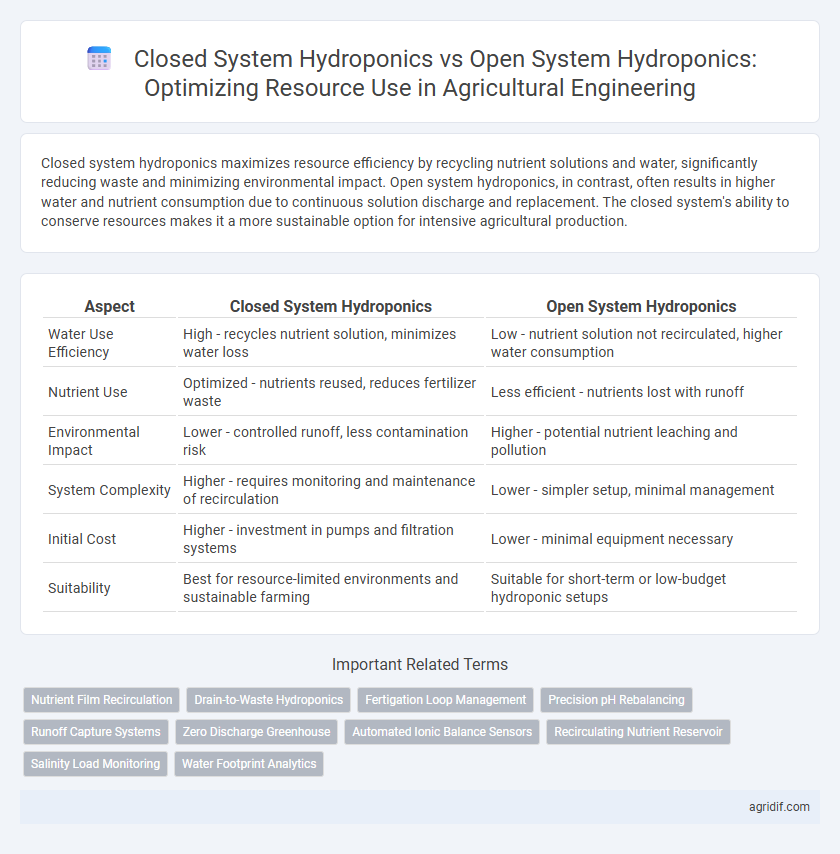This screenshot has width=840, height=854.
Task: Click the Open System Hydroponics column header
Action: click(641, 307)
